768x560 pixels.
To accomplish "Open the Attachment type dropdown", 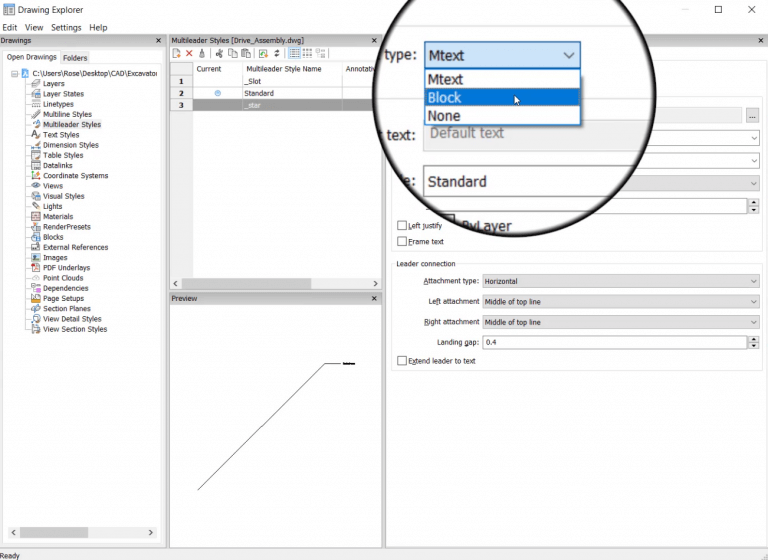I will tap(621, 281).
